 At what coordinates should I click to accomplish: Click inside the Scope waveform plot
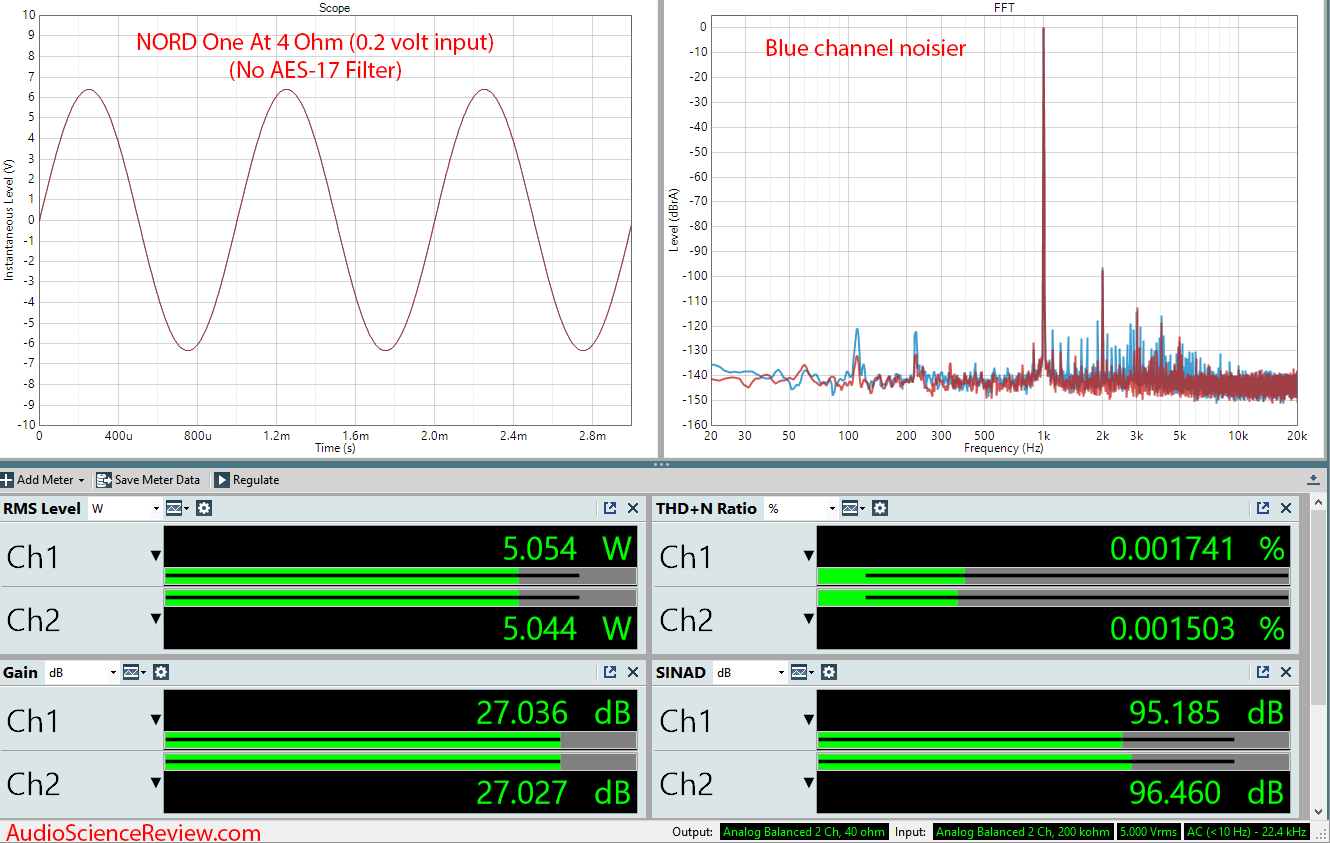(335, 220)
